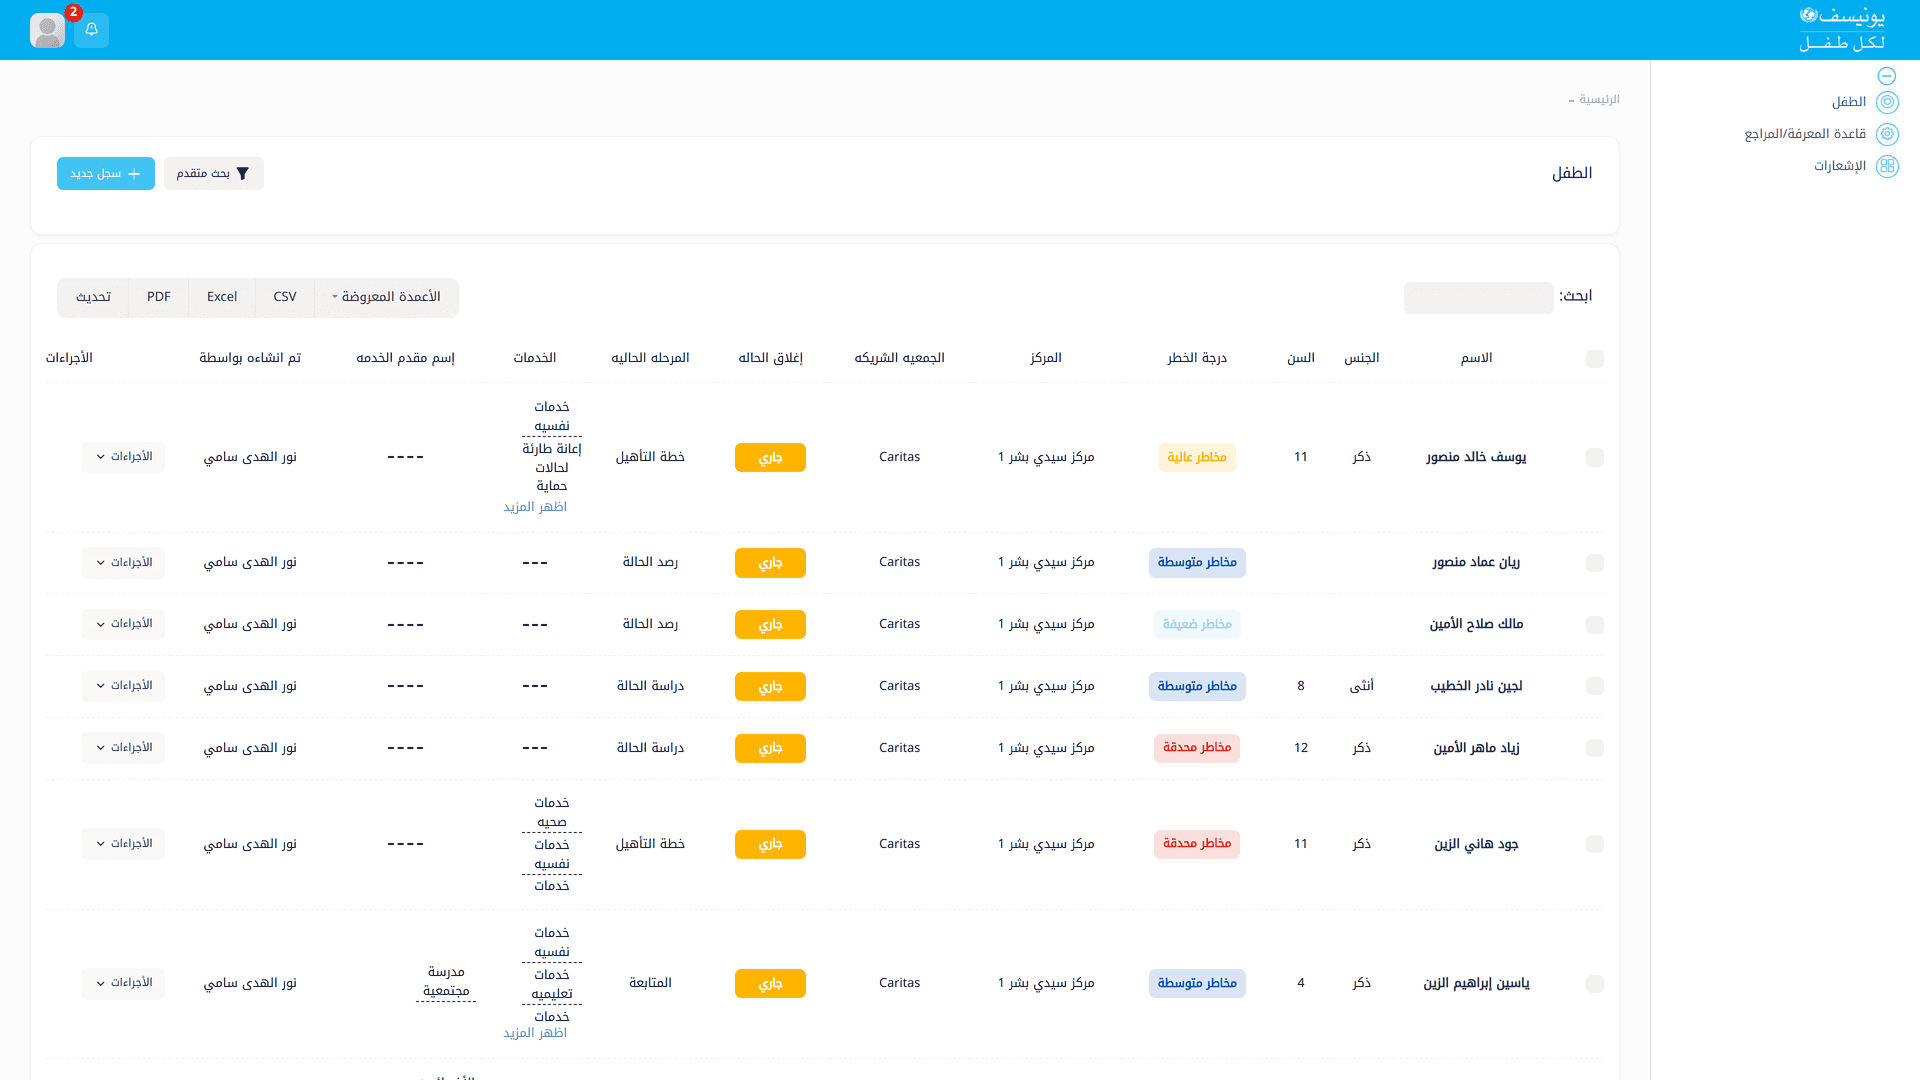Open الأجراءات dropdown for يوسف خالد منصور

coord(123,457)
